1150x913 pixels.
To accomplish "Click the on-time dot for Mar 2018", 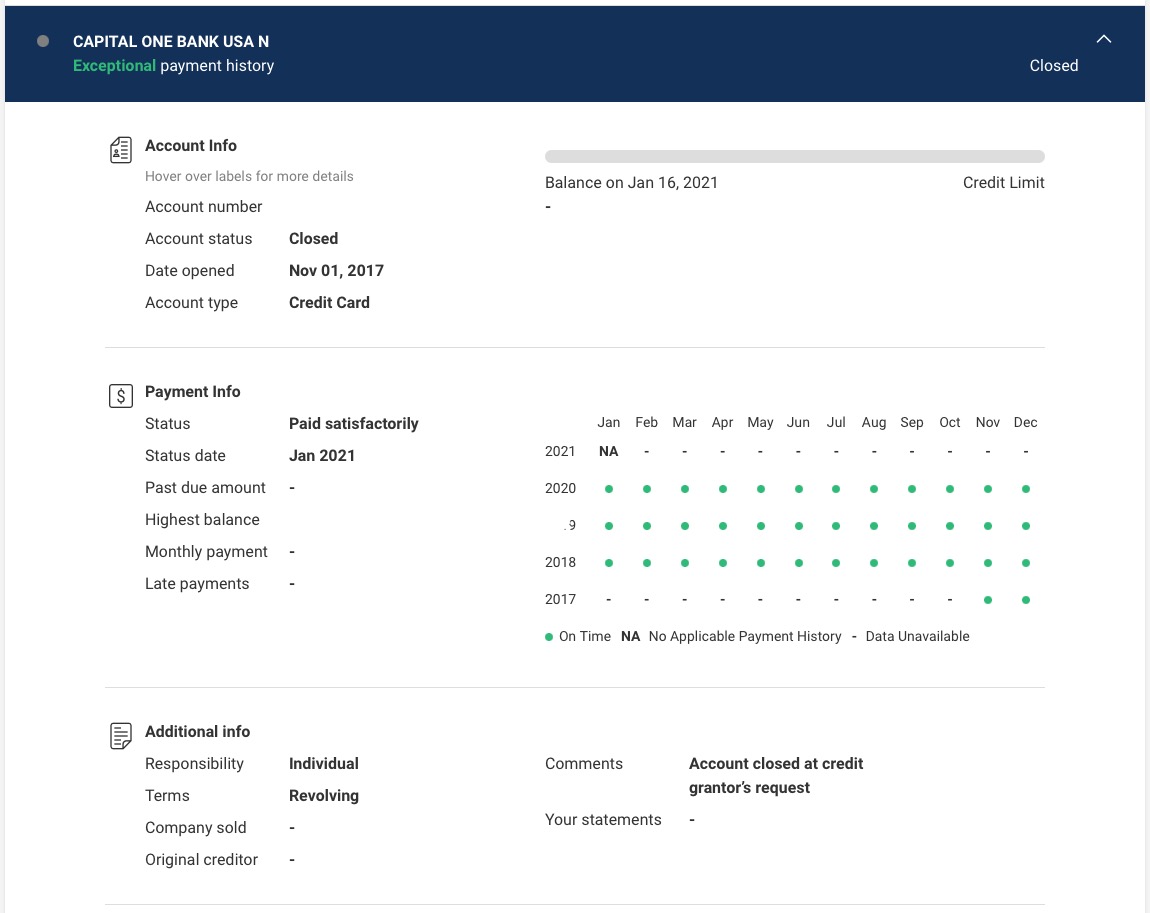I will pos(684,563).
